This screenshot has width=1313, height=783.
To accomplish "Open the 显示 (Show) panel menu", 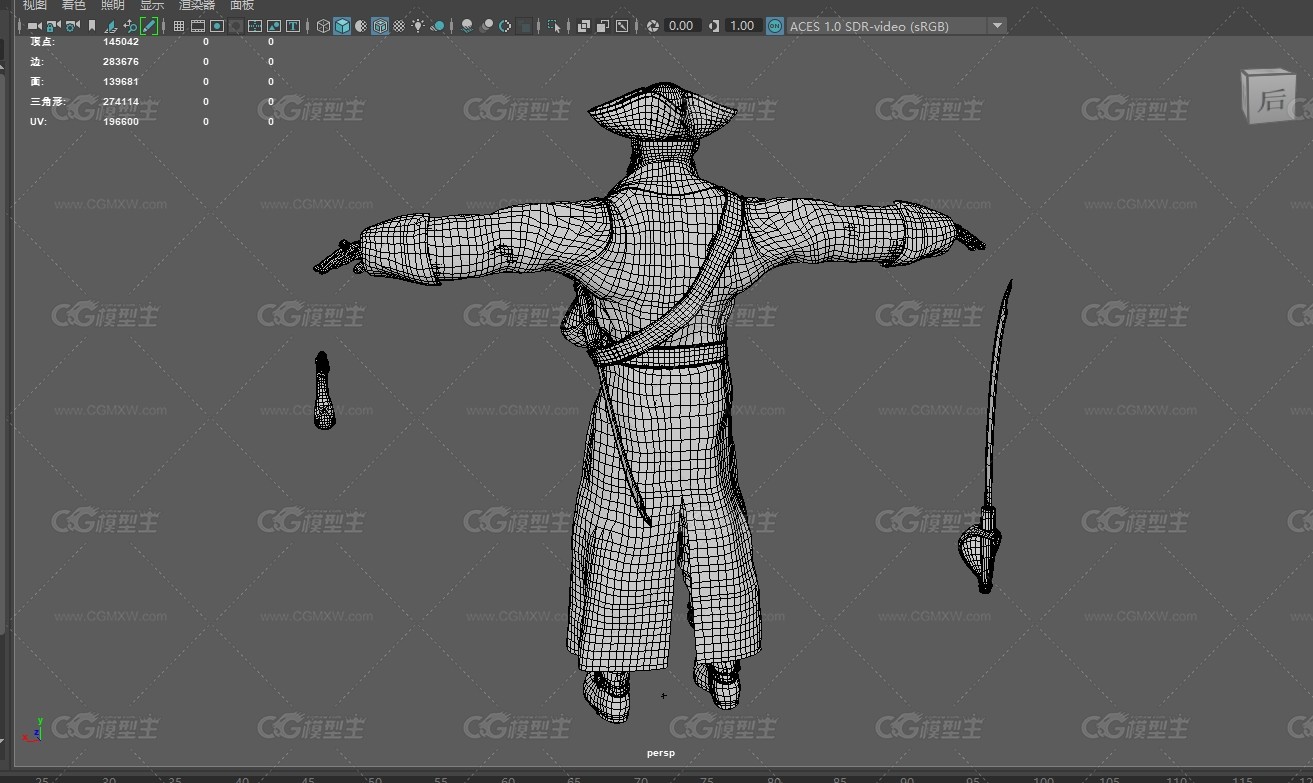I will (x=152, y=5).
